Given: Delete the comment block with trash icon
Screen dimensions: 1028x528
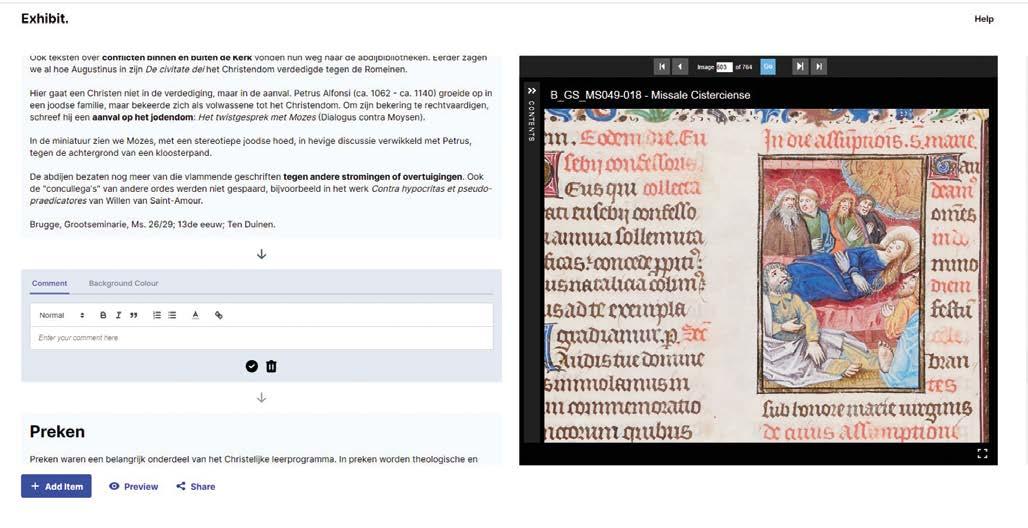Looking at the screenshot, I should click(x=271, y=366).
